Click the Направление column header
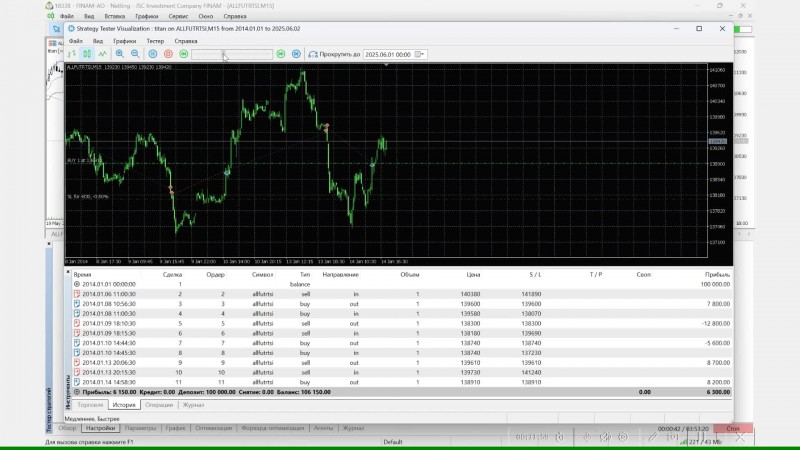Screen dimensions: 800x450 340,274
